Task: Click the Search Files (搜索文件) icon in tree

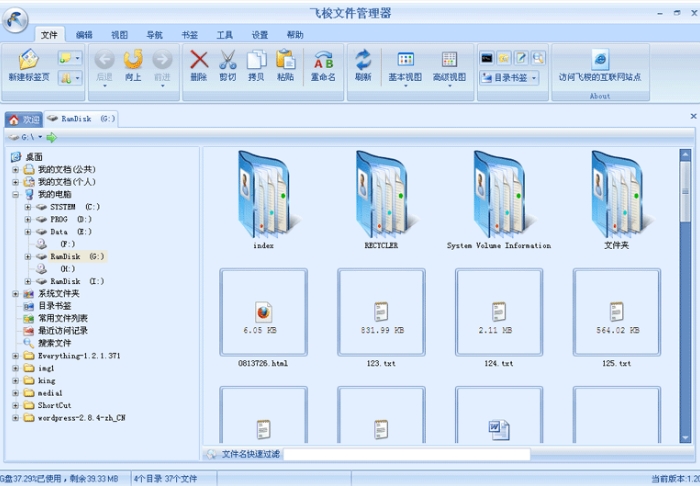Action: click(x=28, y=343)
